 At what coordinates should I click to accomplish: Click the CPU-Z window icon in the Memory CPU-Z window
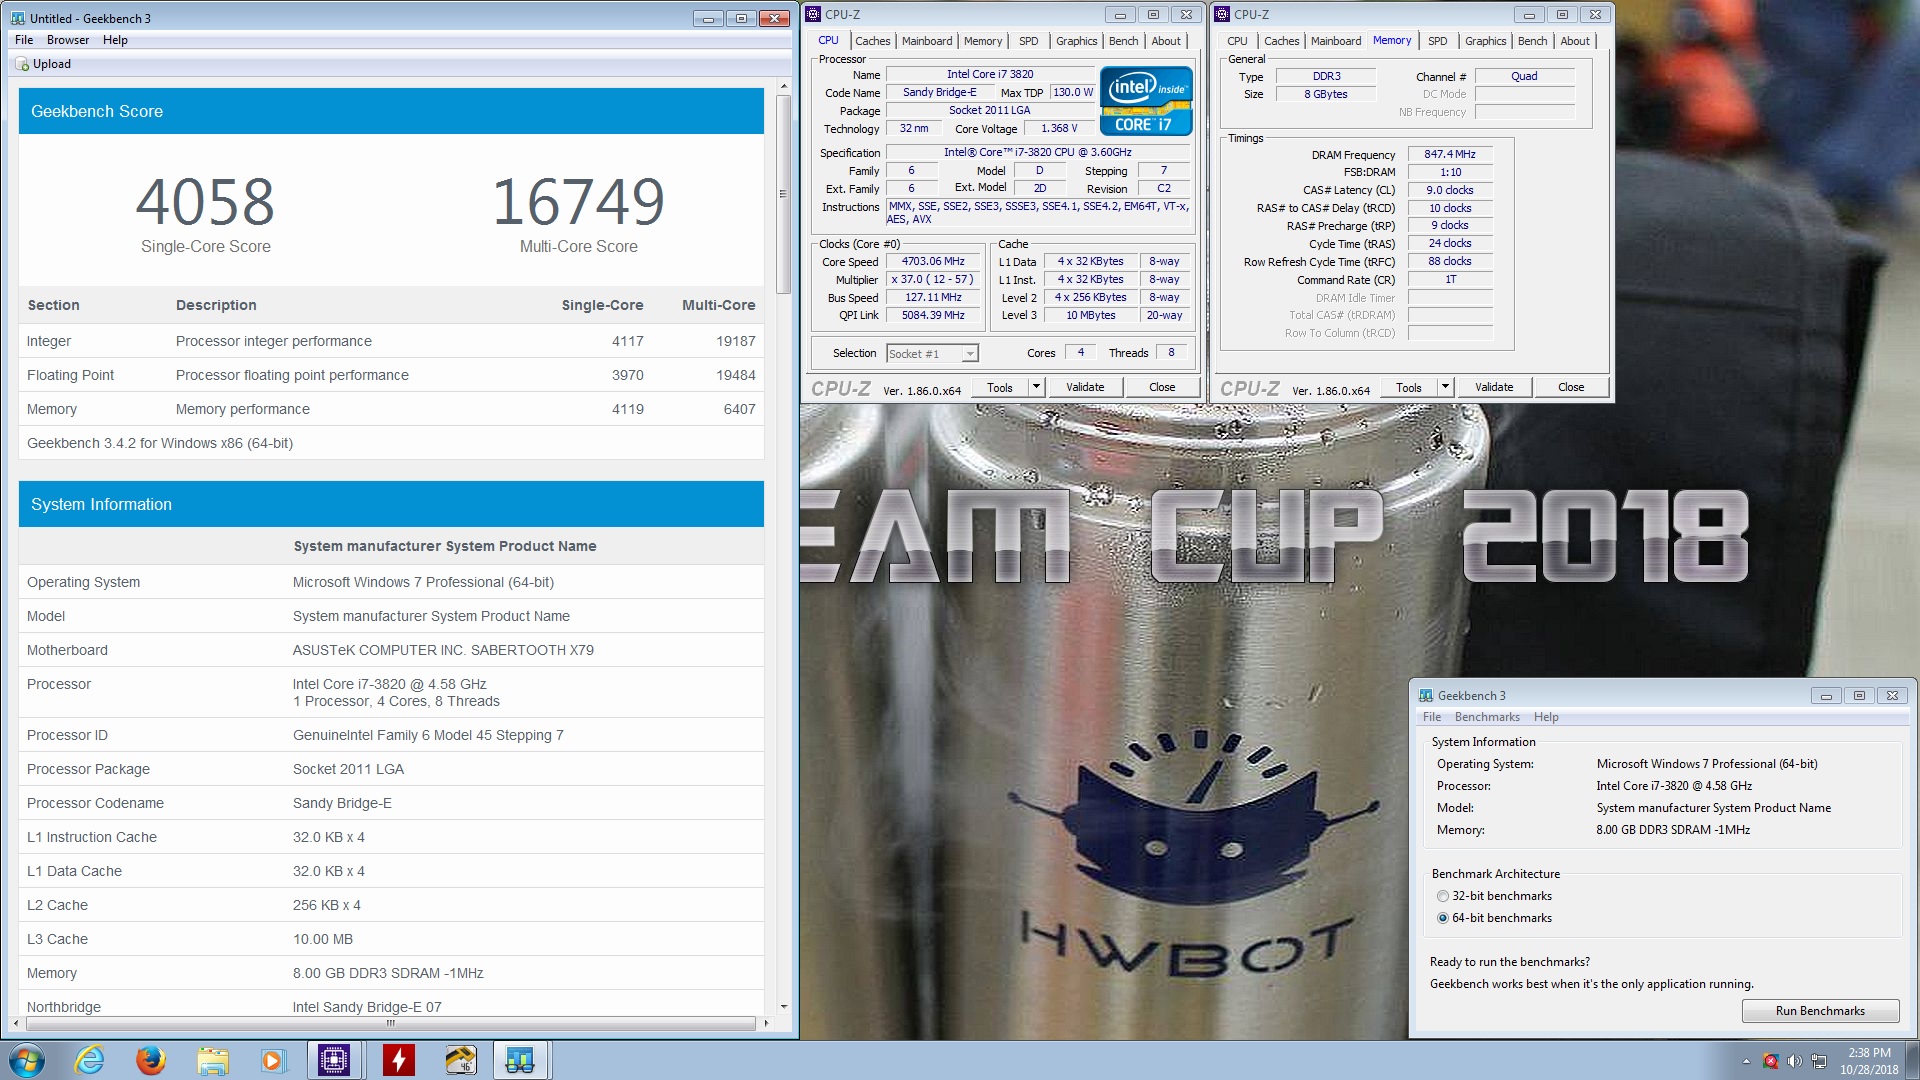tap(1222, 14)
